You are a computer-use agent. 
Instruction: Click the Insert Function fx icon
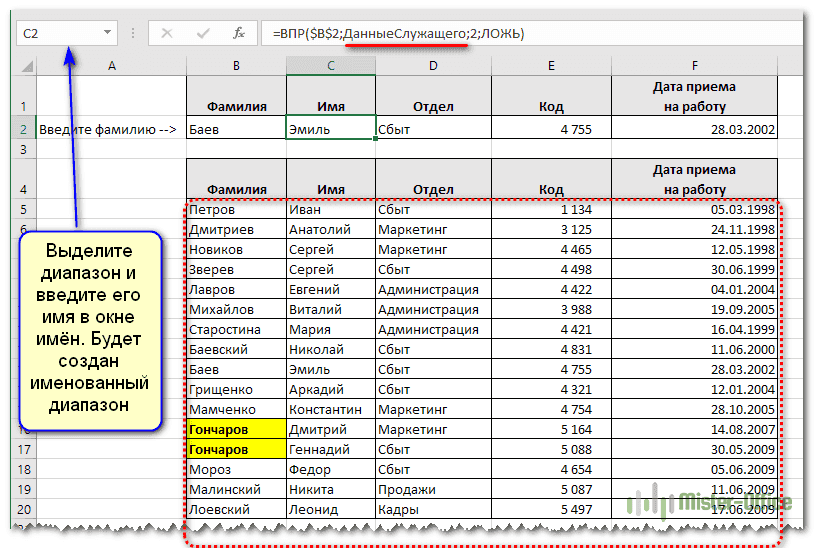[238, 33]
